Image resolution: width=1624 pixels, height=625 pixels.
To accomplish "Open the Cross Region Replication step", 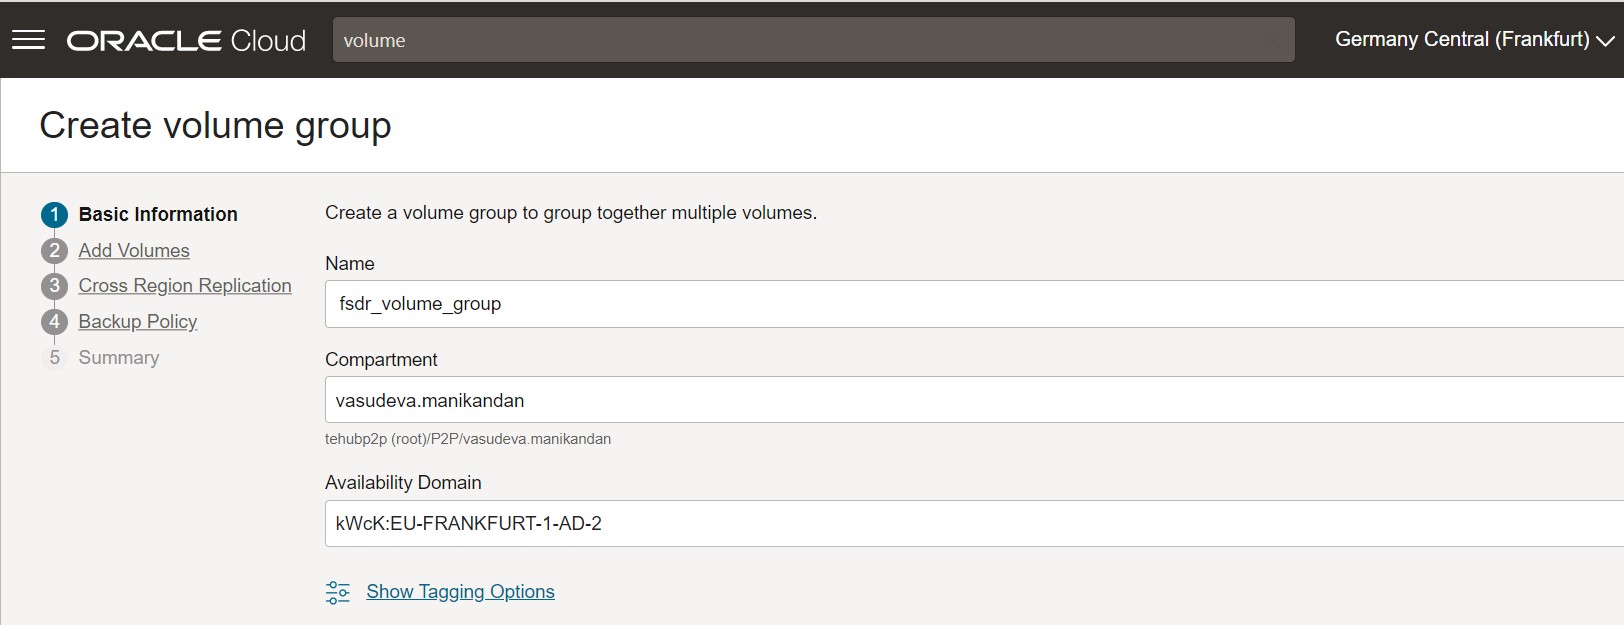I will tap(185, 286).
